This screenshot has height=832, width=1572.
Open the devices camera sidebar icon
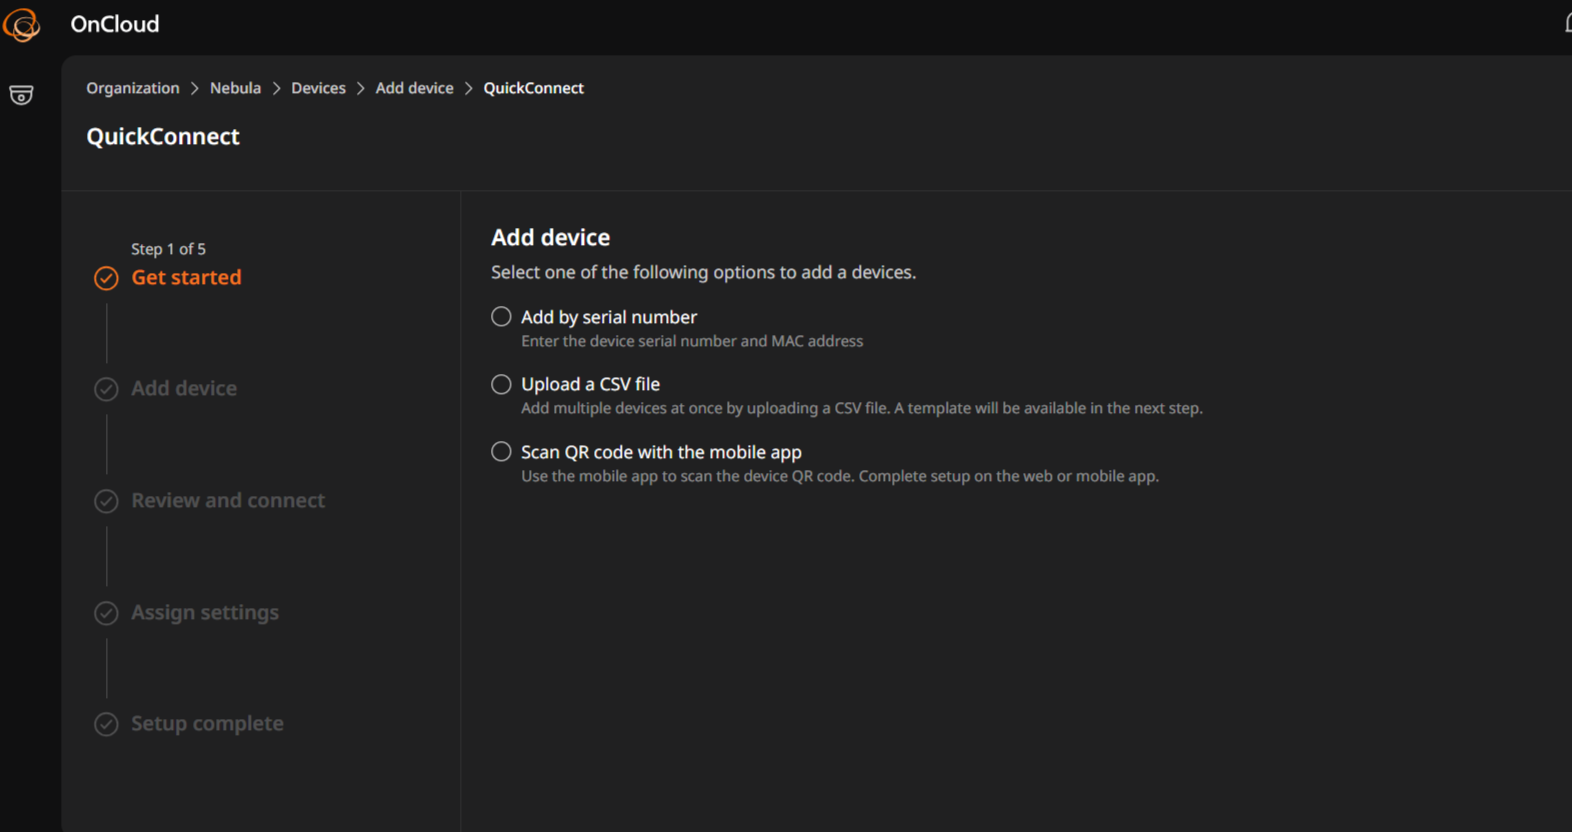(21, 95)
